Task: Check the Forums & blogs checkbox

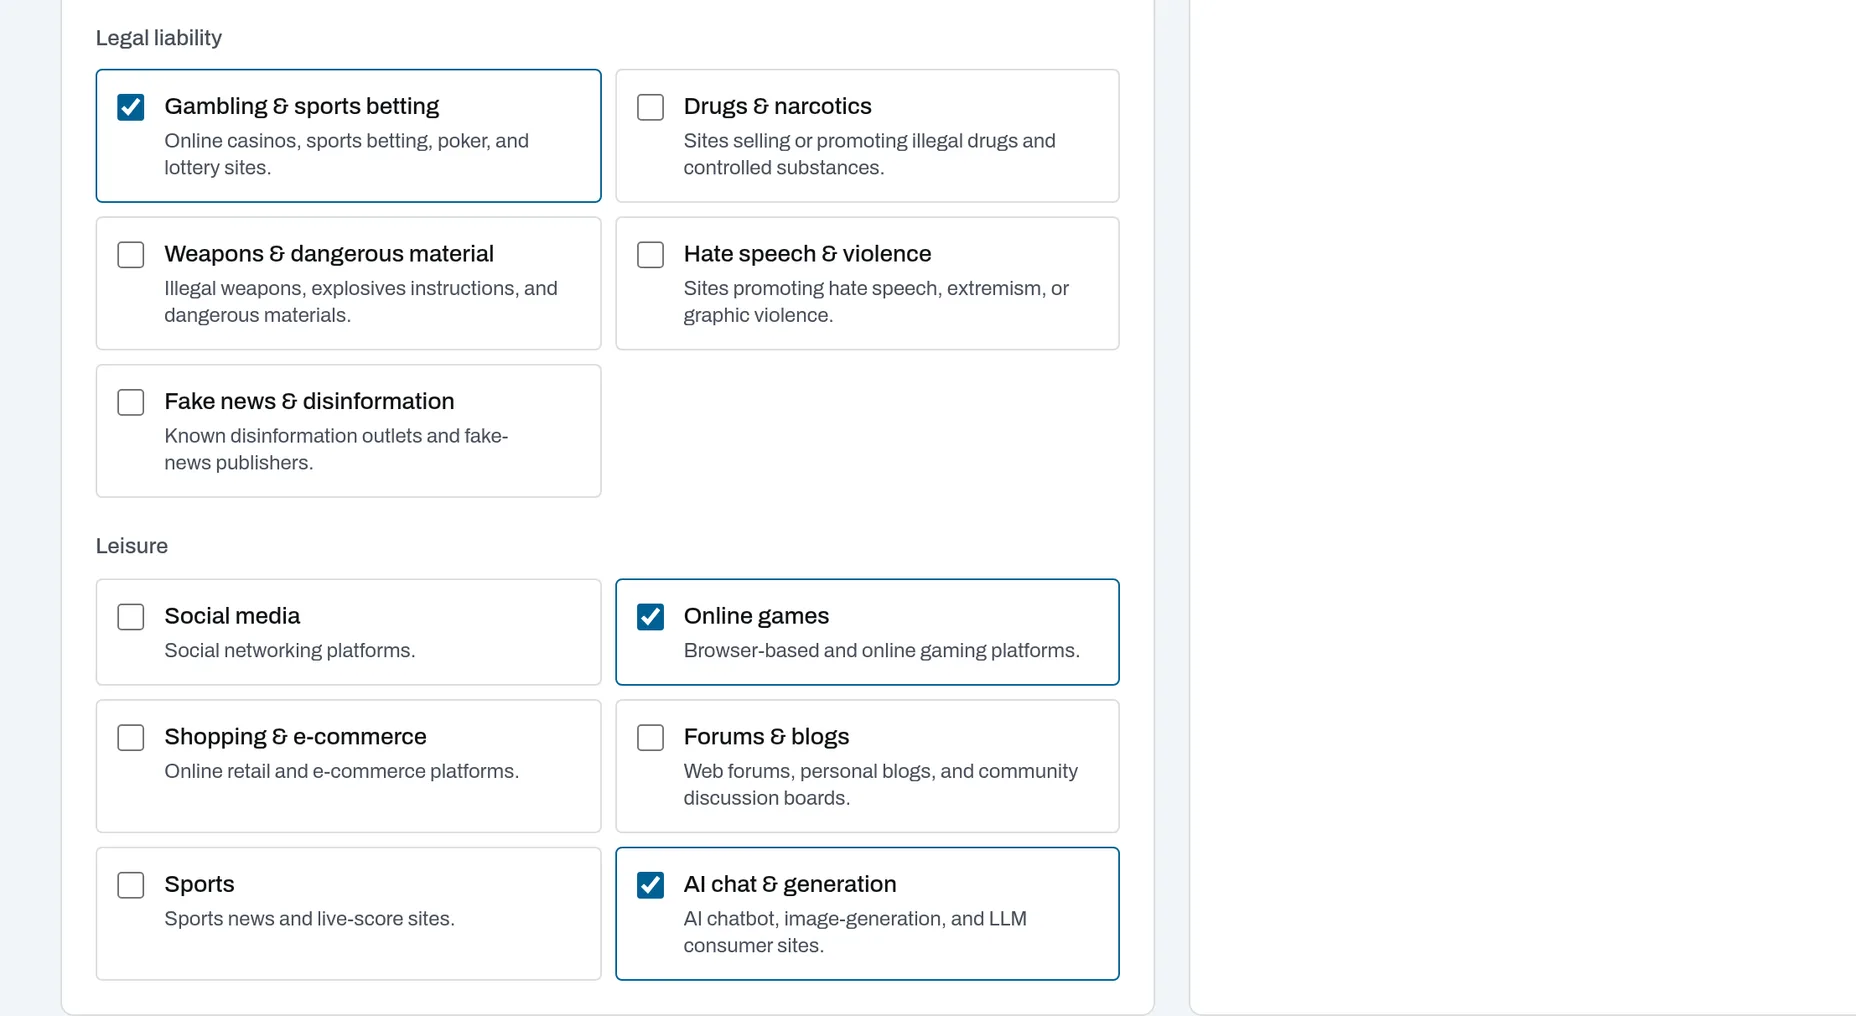Action: 650,738
